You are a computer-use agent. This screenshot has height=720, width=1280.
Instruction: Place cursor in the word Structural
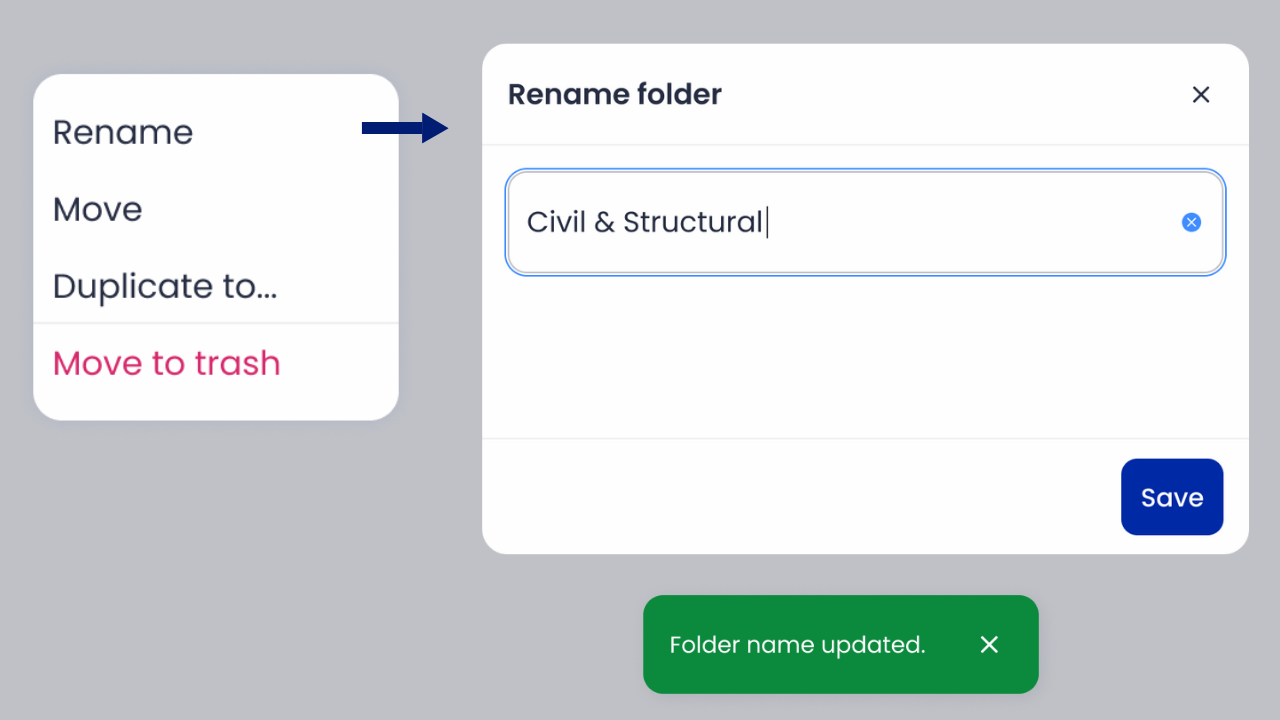(693, 222)
